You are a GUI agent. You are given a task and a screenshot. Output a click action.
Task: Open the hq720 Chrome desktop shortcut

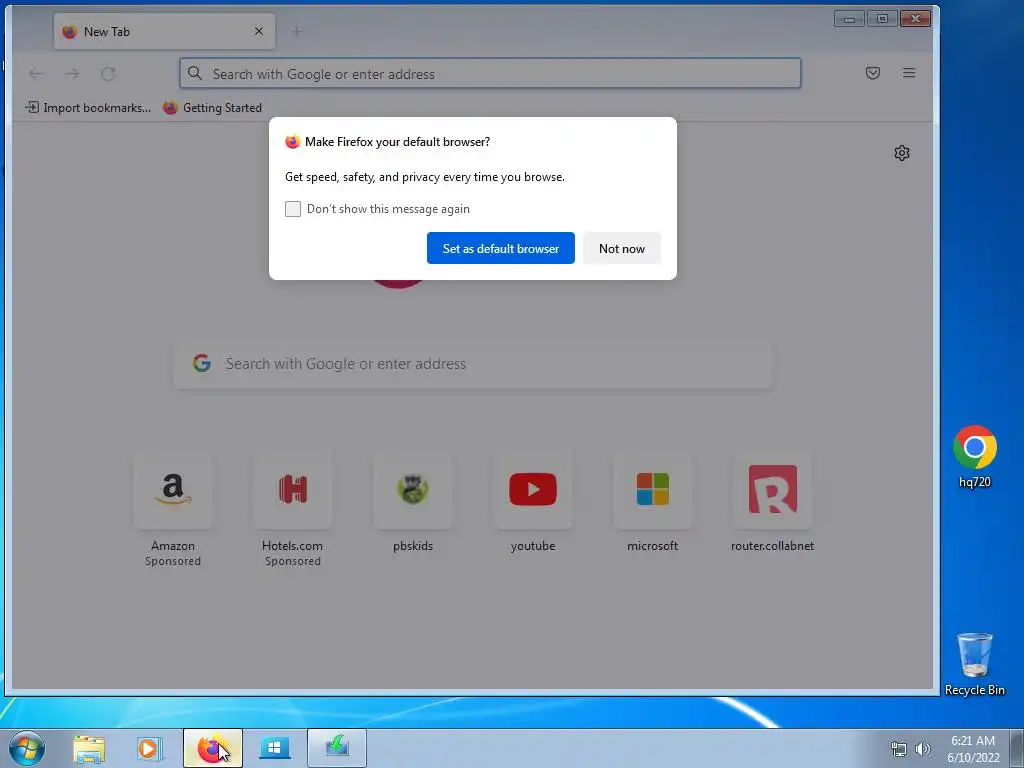[x=974, y=456]
